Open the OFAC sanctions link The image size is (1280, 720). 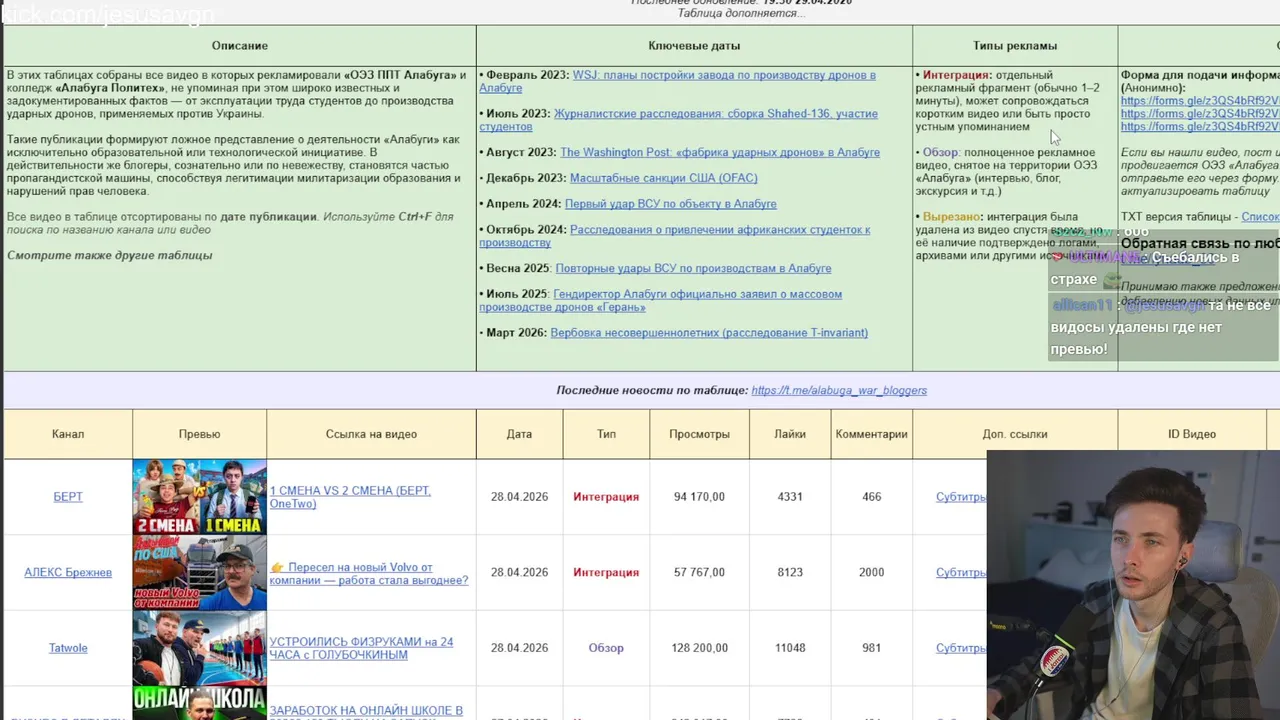[663, 178]
